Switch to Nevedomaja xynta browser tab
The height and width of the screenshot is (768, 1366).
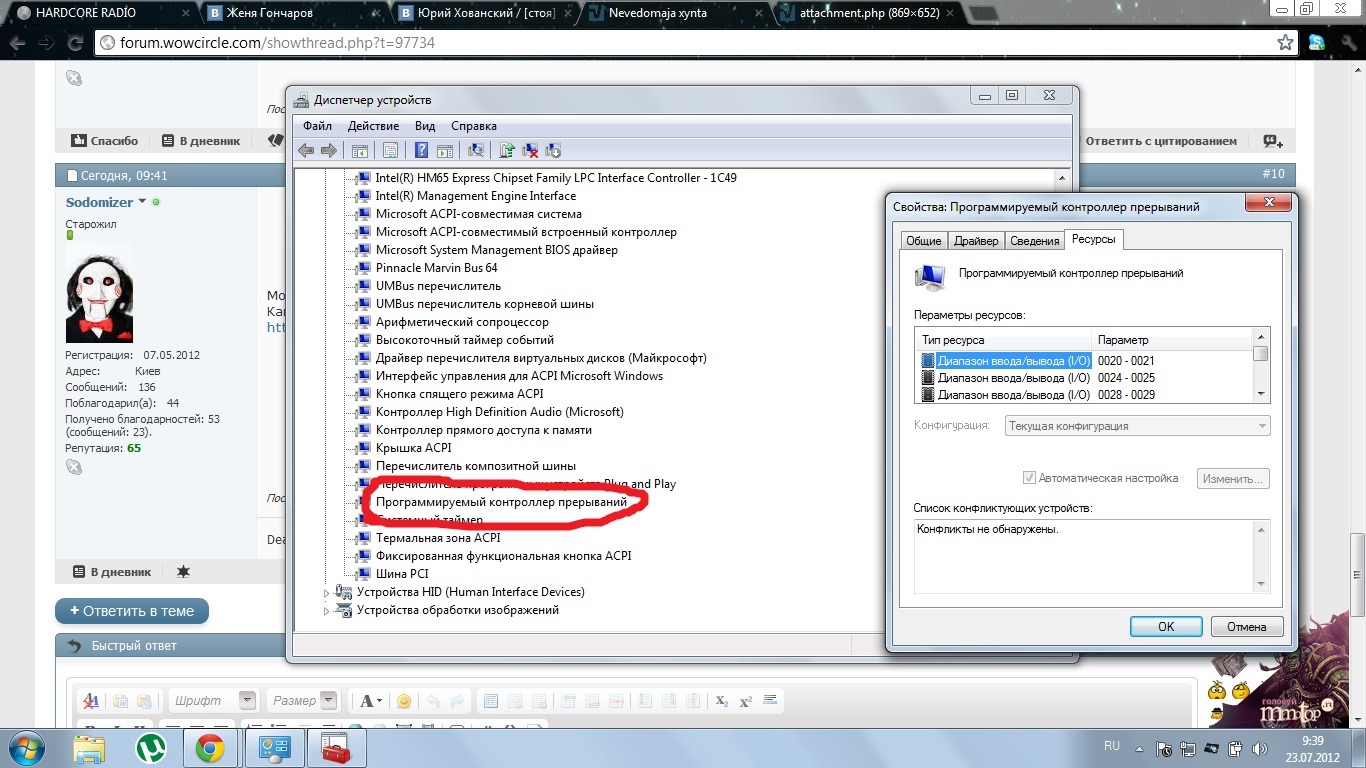tap(675, 13)
